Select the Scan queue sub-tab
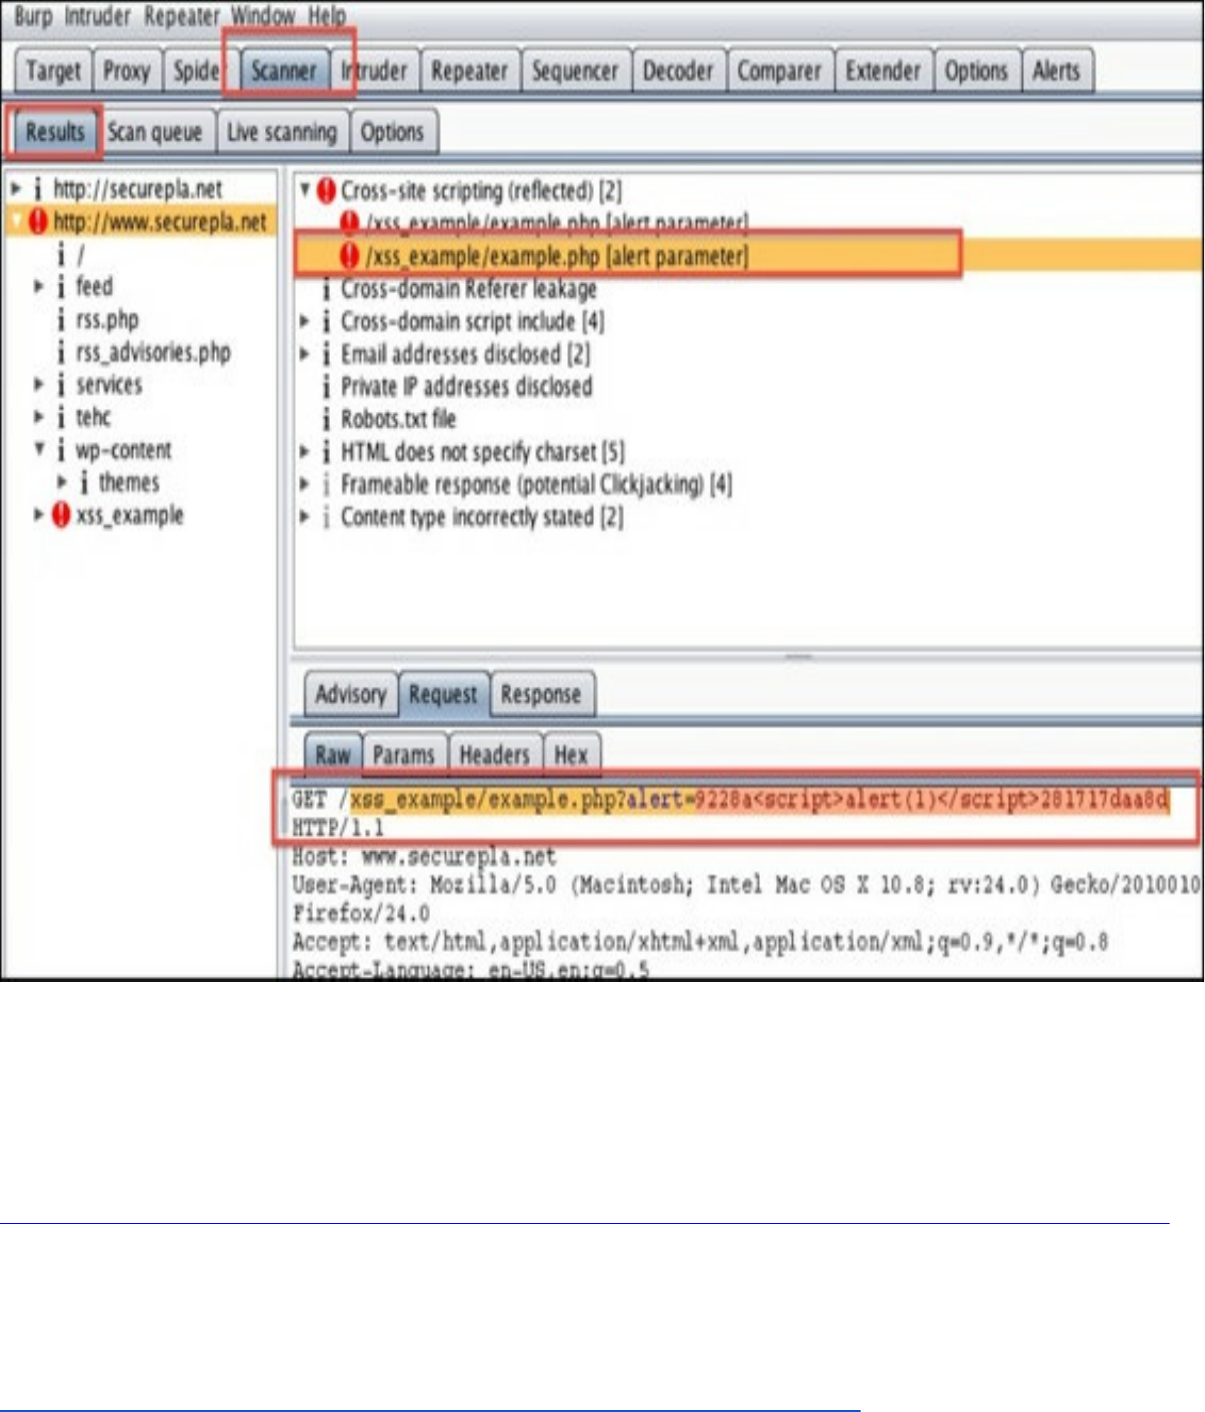The width and height of the screenshot is (1205, 1412). (155, 132)
